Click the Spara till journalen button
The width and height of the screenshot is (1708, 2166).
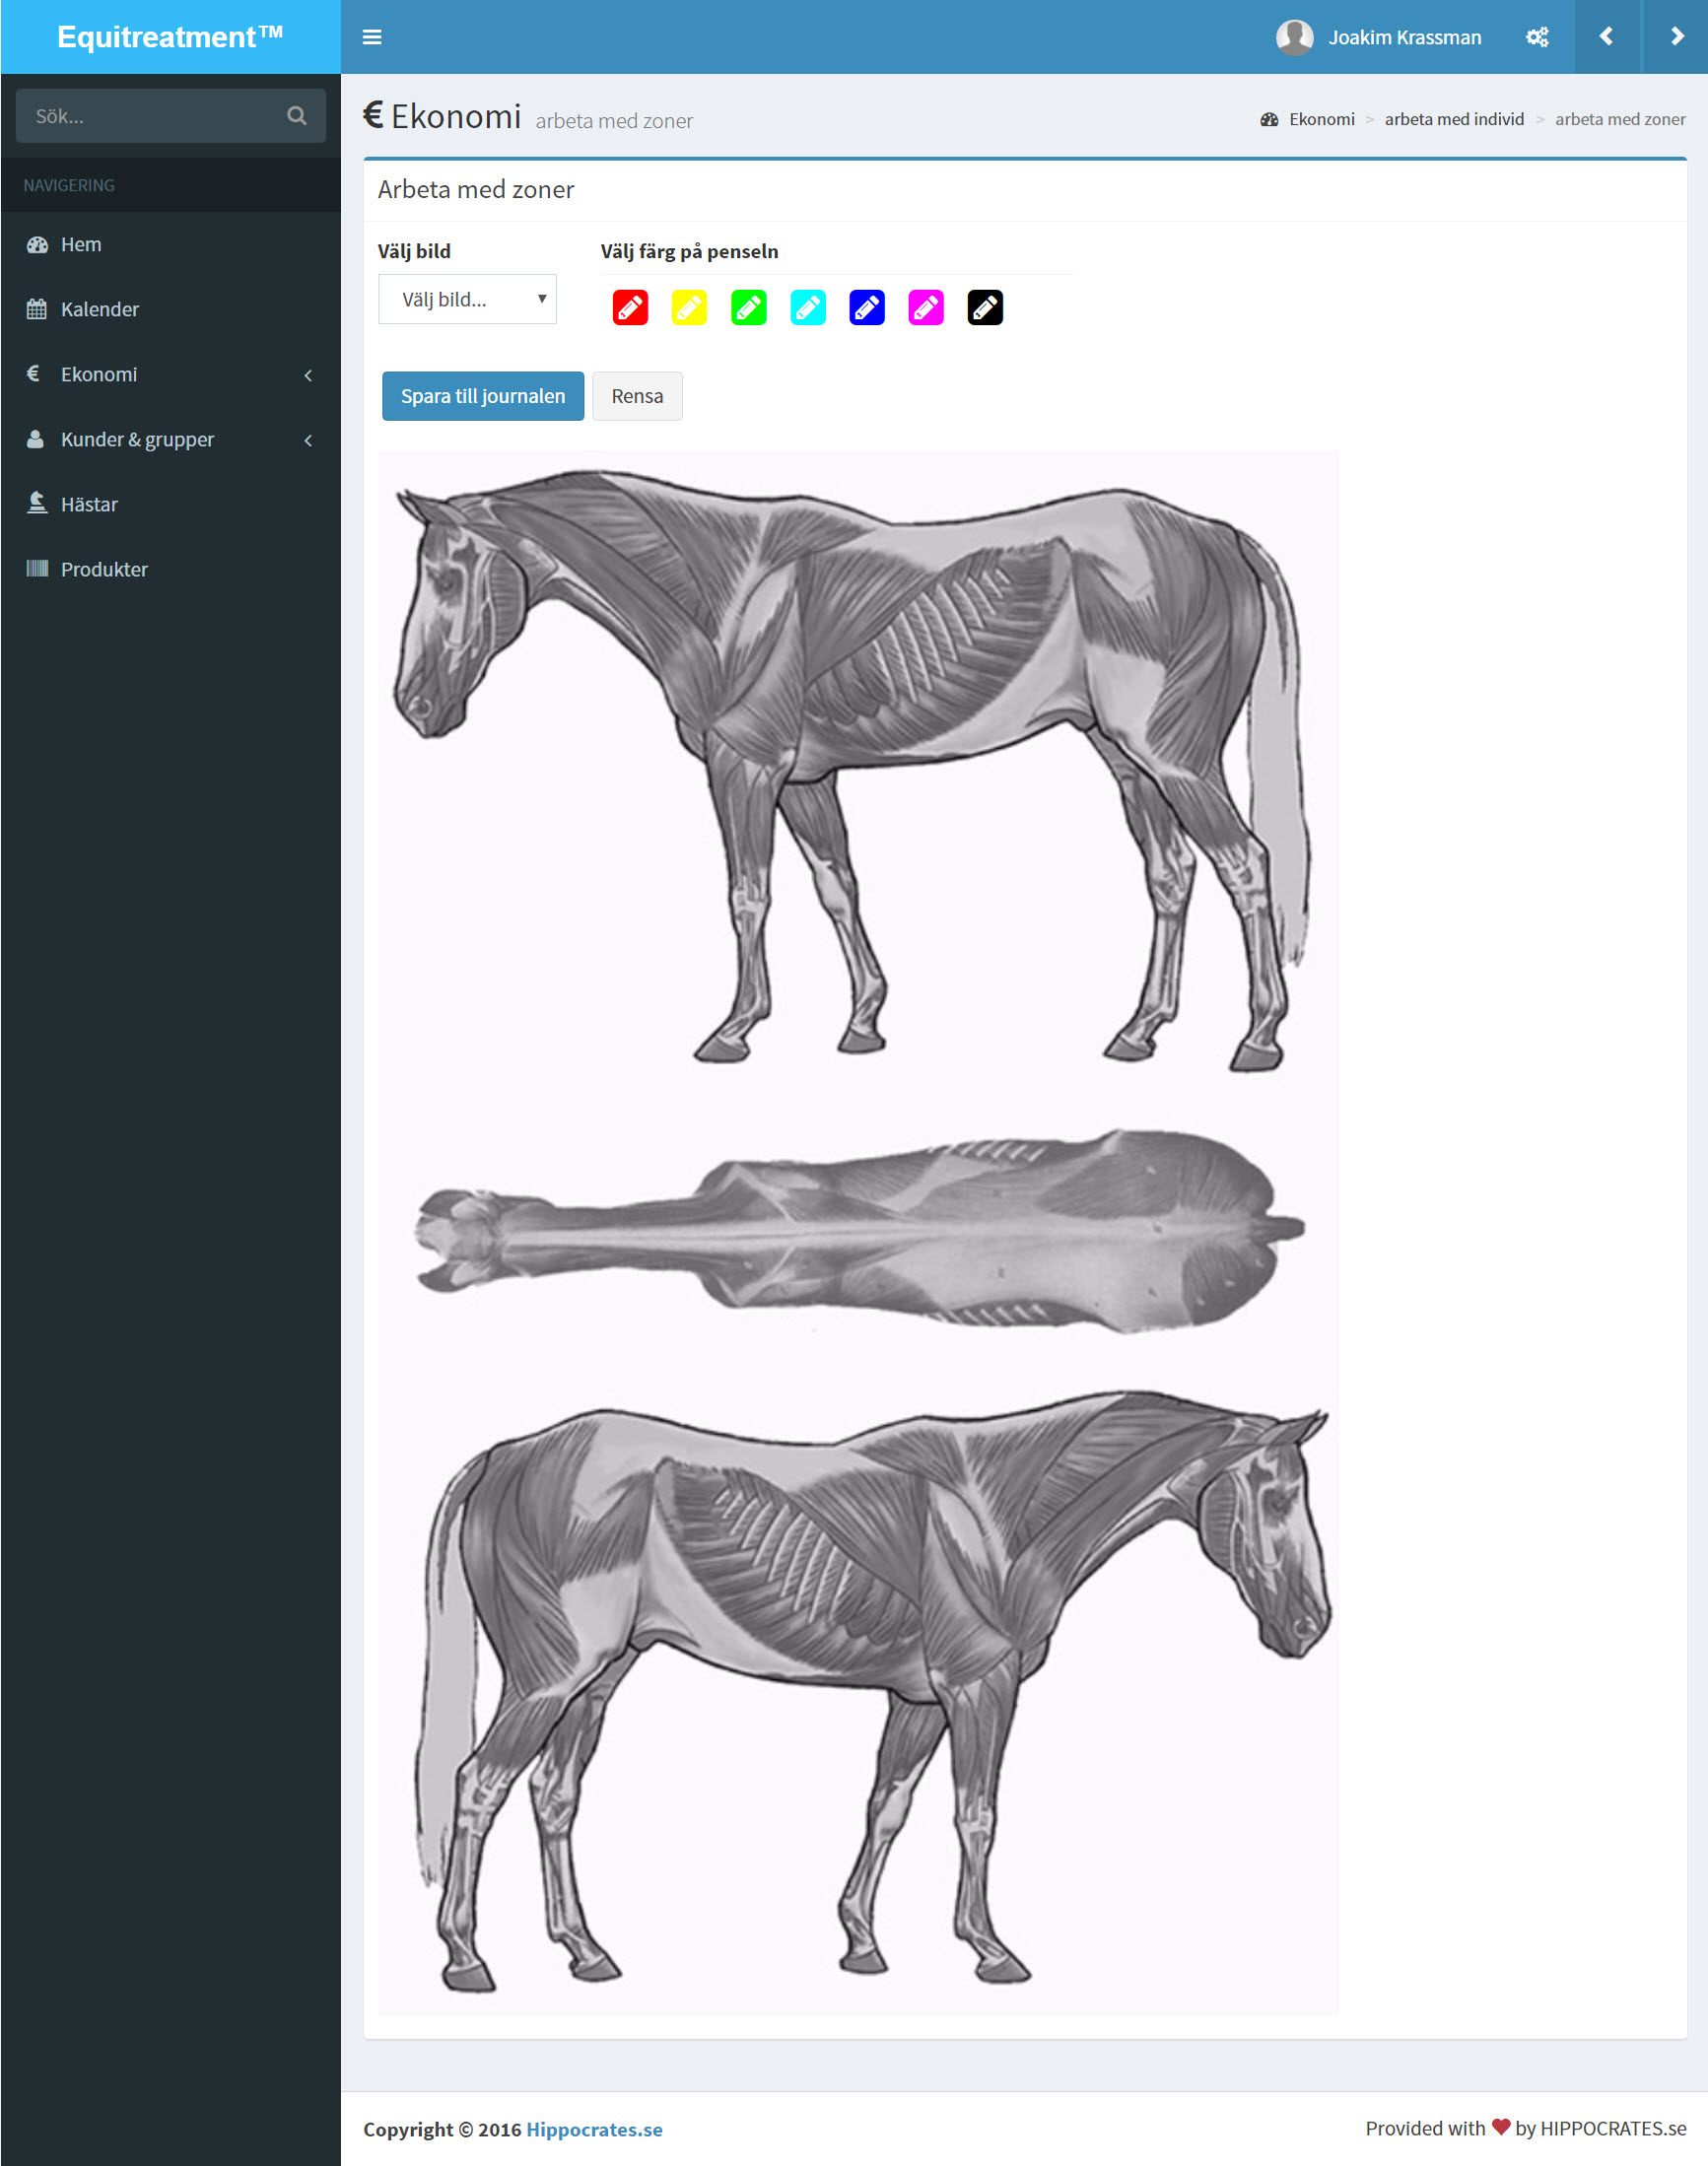(482, 396)
